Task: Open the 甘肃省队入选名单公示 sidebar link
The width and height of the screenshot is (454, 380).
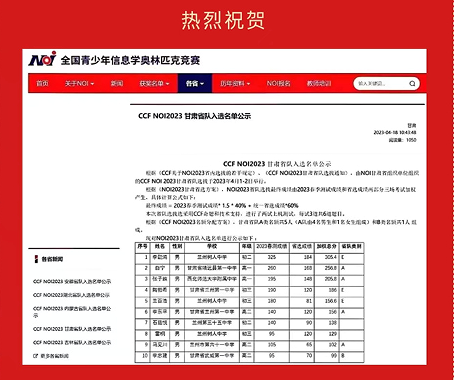Action: pyautogui.click(x=72, y=329)
